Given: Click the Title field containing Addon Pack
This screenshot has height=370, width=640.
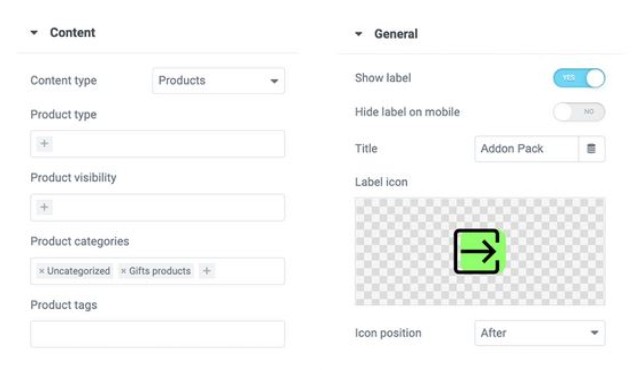Looking at the screenshot, I should pos(527,148).
